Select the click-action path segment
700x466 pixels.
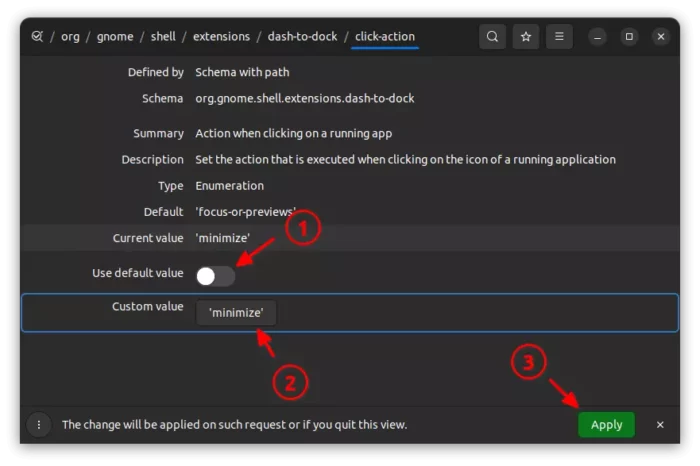(x=385, y=37)
